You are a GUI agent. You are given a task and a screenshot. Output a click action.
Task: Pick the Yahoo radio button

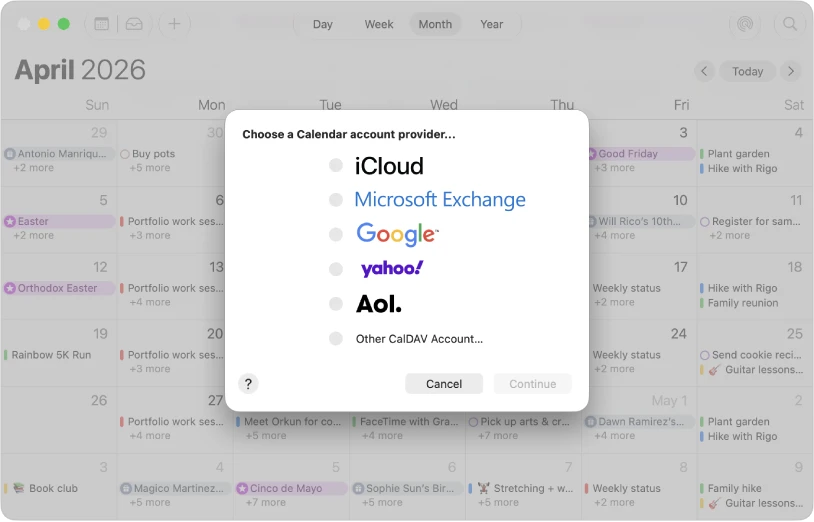click(x=336, y=269)
